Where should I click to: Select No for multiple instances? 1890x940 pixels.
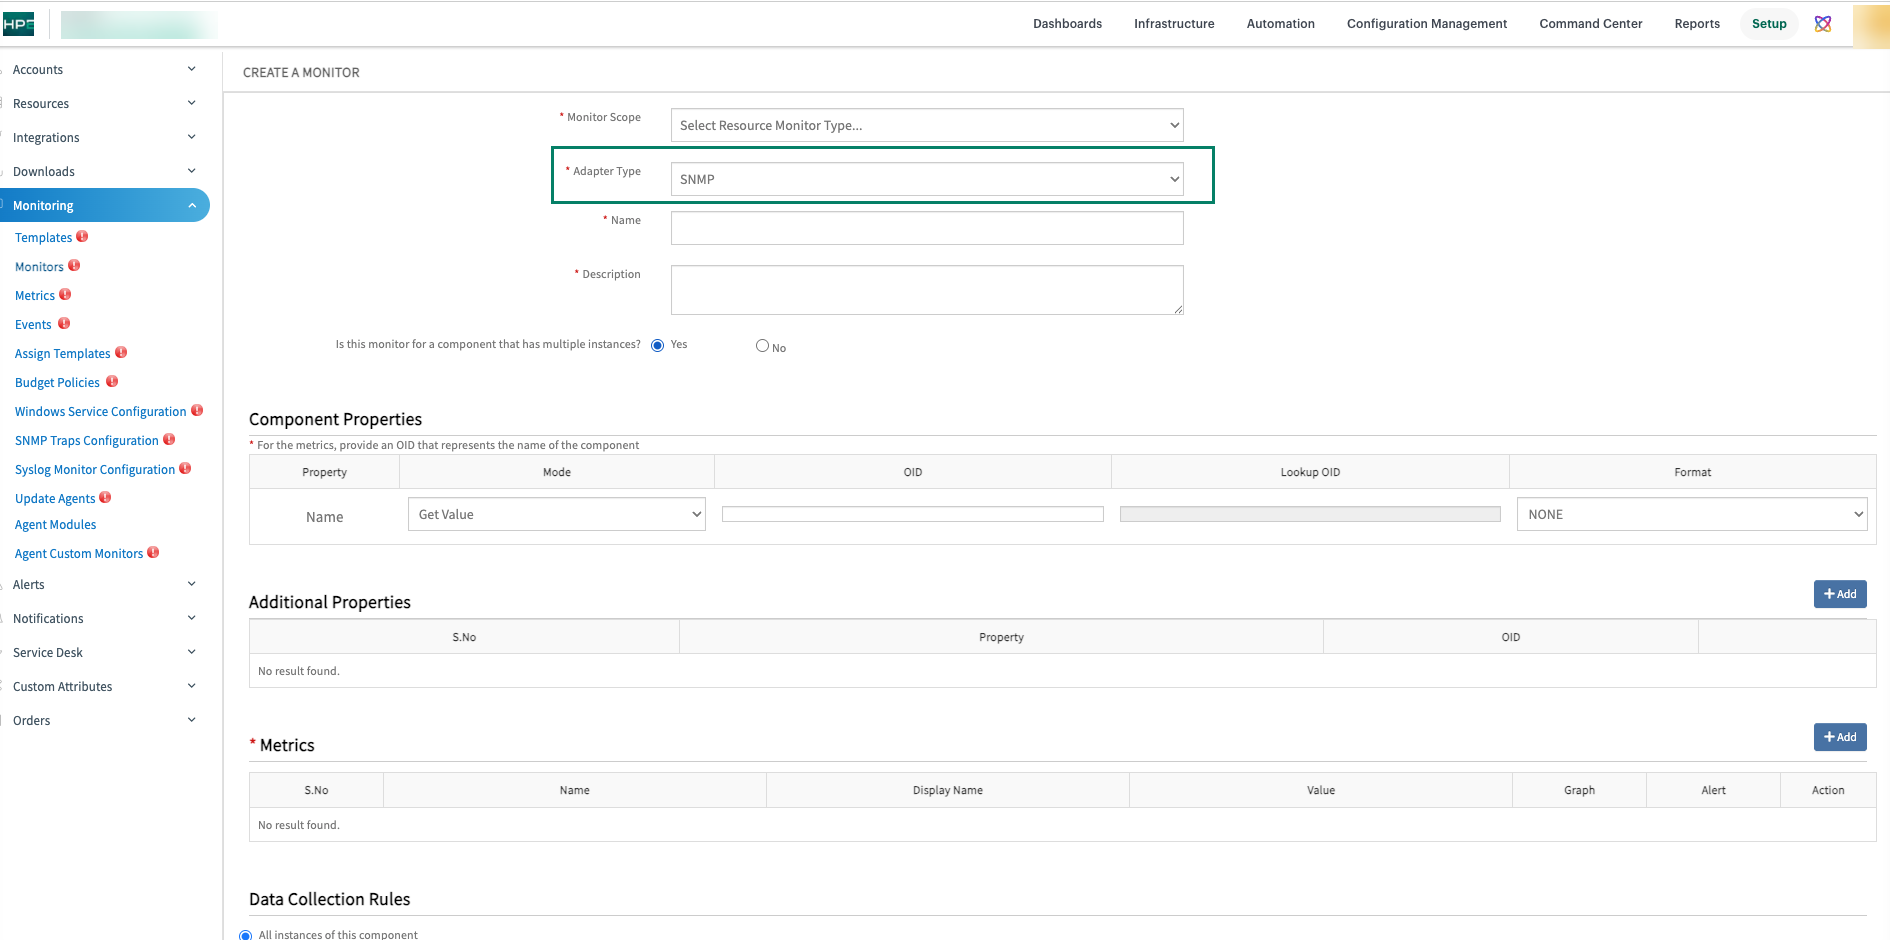coord(762,346)
